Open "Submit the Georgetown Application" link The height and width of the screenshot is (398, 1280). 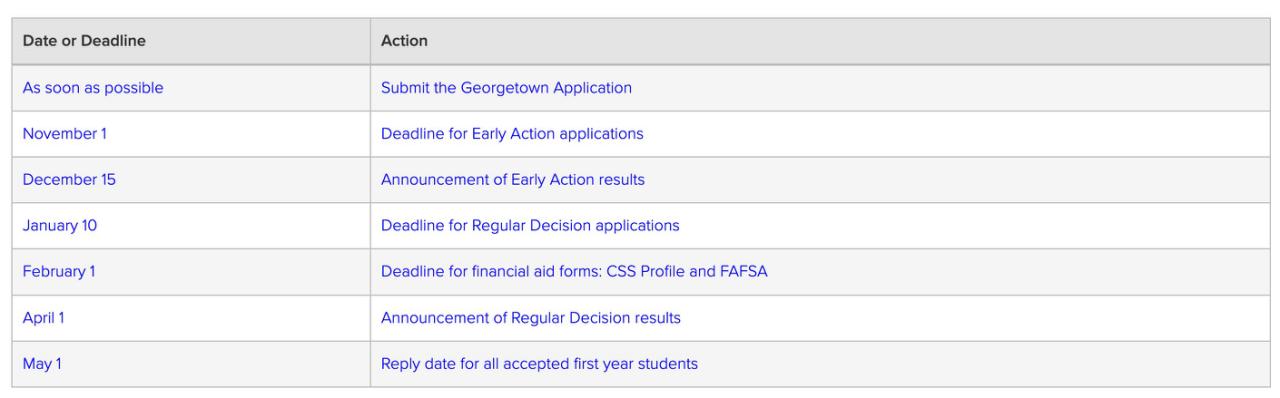point(506,88)
